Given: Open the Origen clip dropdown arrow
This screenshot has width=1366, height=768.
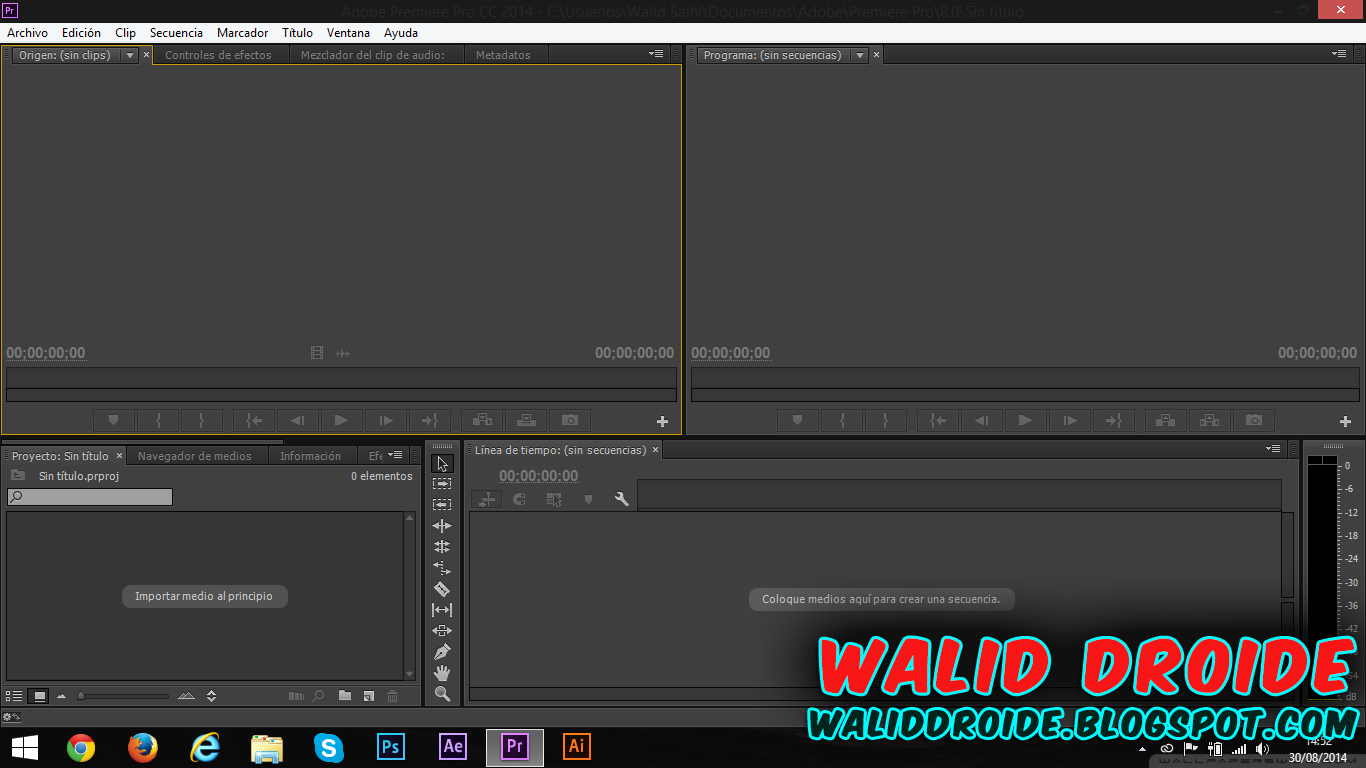Looking at the screenshot, I should (x=129, y=55).
